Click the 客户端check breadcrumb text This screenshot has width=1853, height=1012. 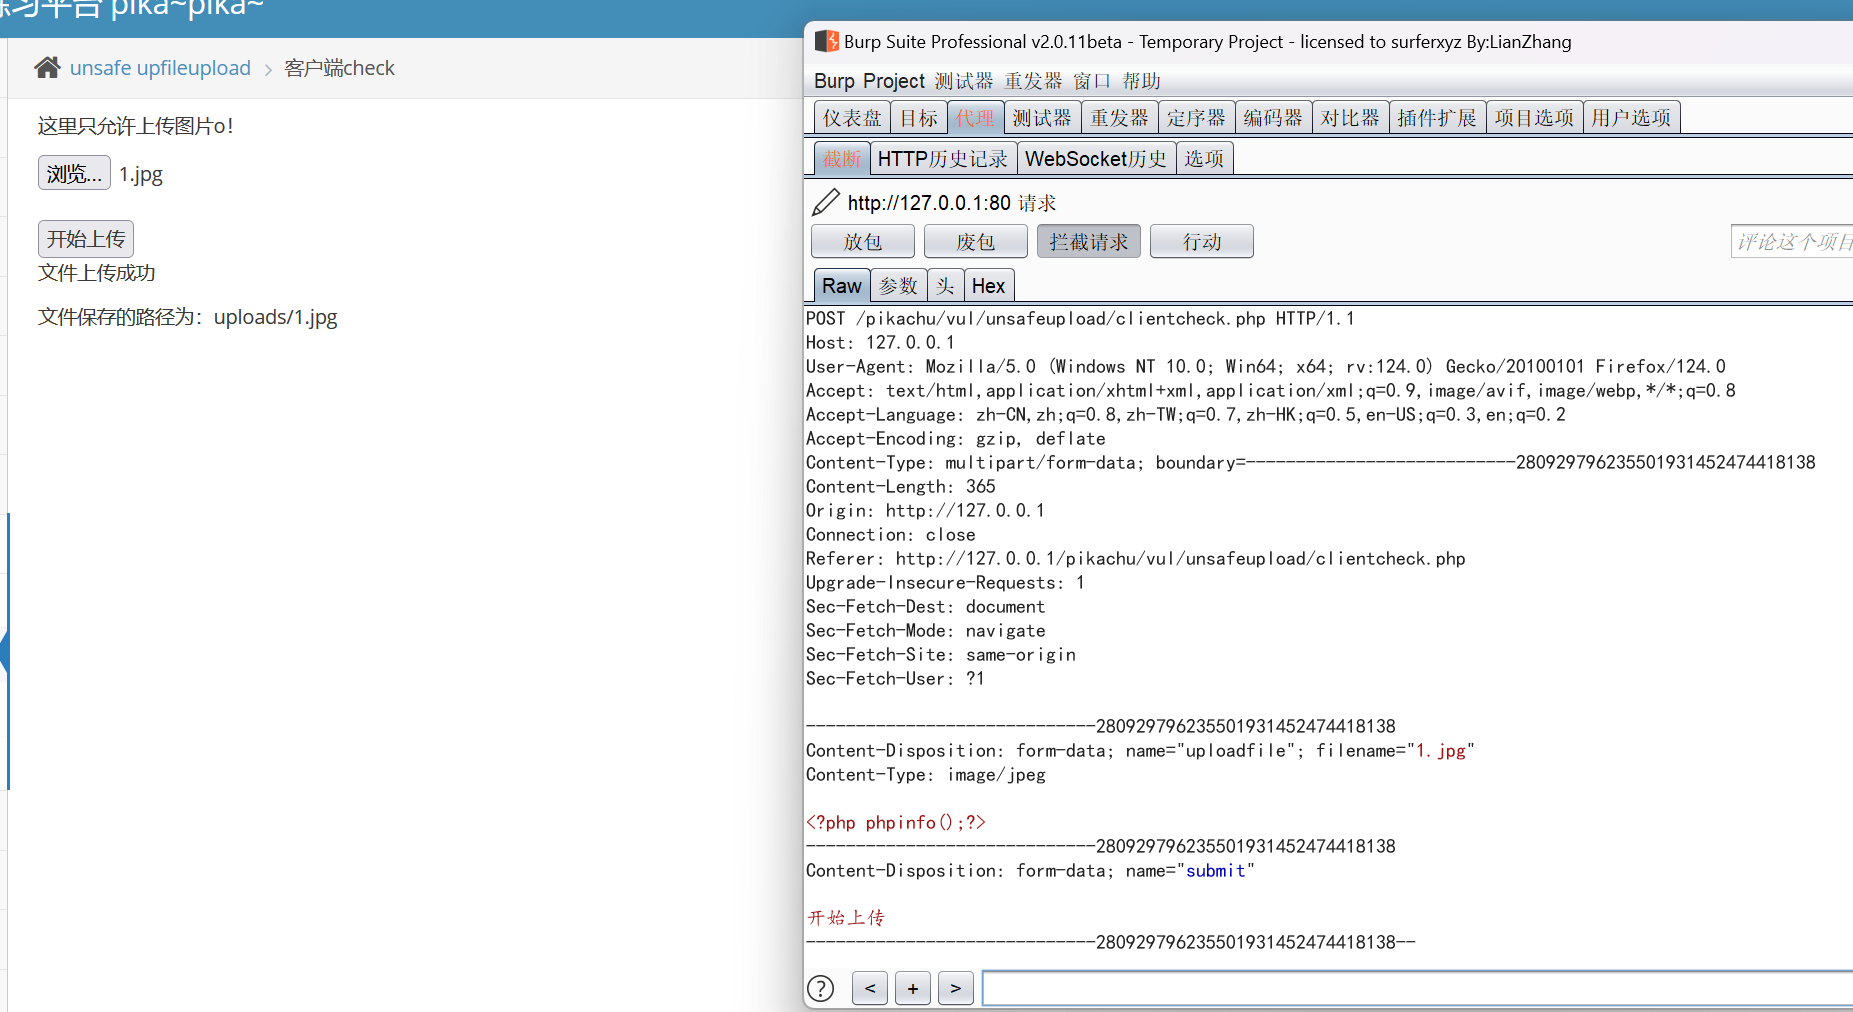point(339,68)
